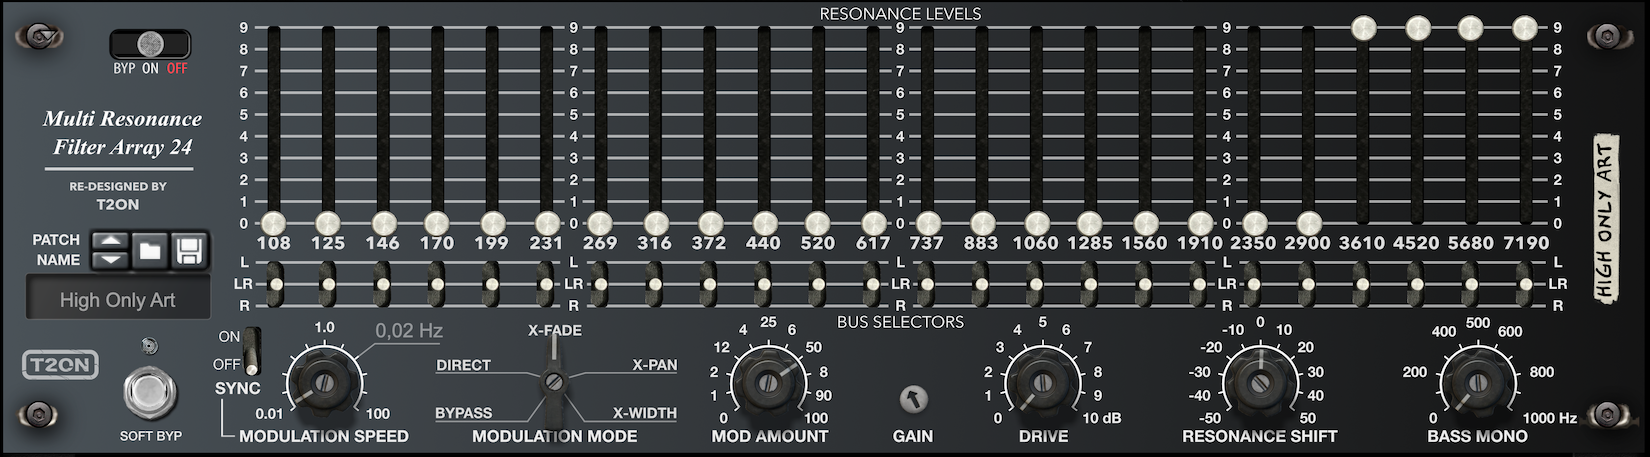Click the Bass Mono frequency knob
The image size is (1650, 457).
(1476, 383)
